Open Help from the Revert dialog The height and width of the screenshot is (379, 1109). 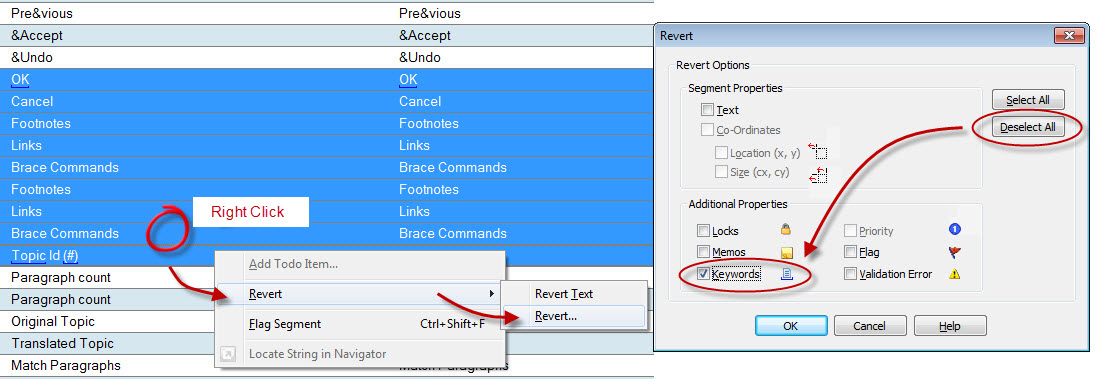(x=950, y=326)
